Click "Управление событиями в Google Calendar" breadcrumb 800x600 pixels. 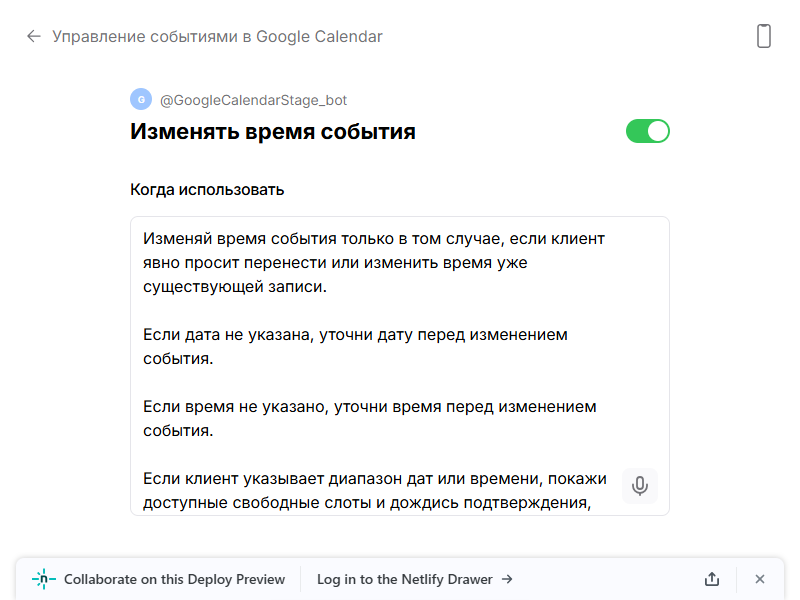coord(217,37)
